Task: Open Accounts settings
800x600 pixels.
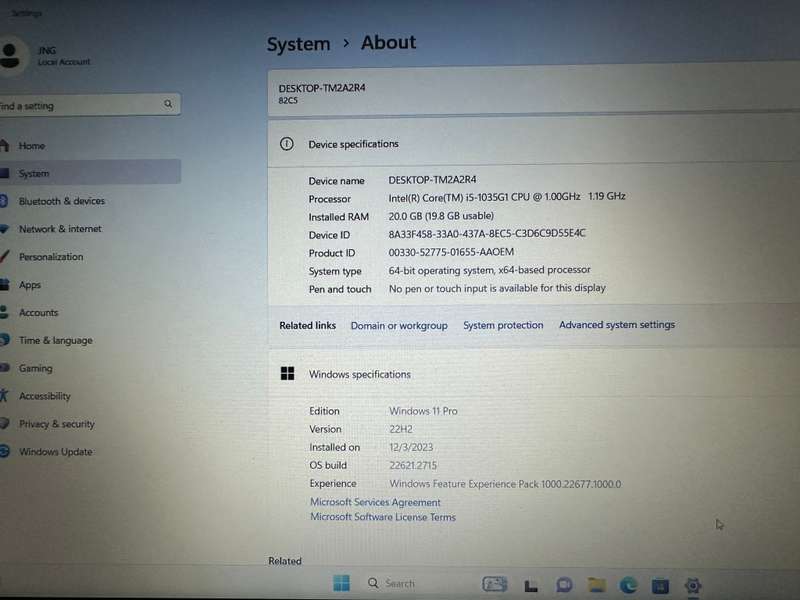Action: pyautogui.click(x=90, y=312)
